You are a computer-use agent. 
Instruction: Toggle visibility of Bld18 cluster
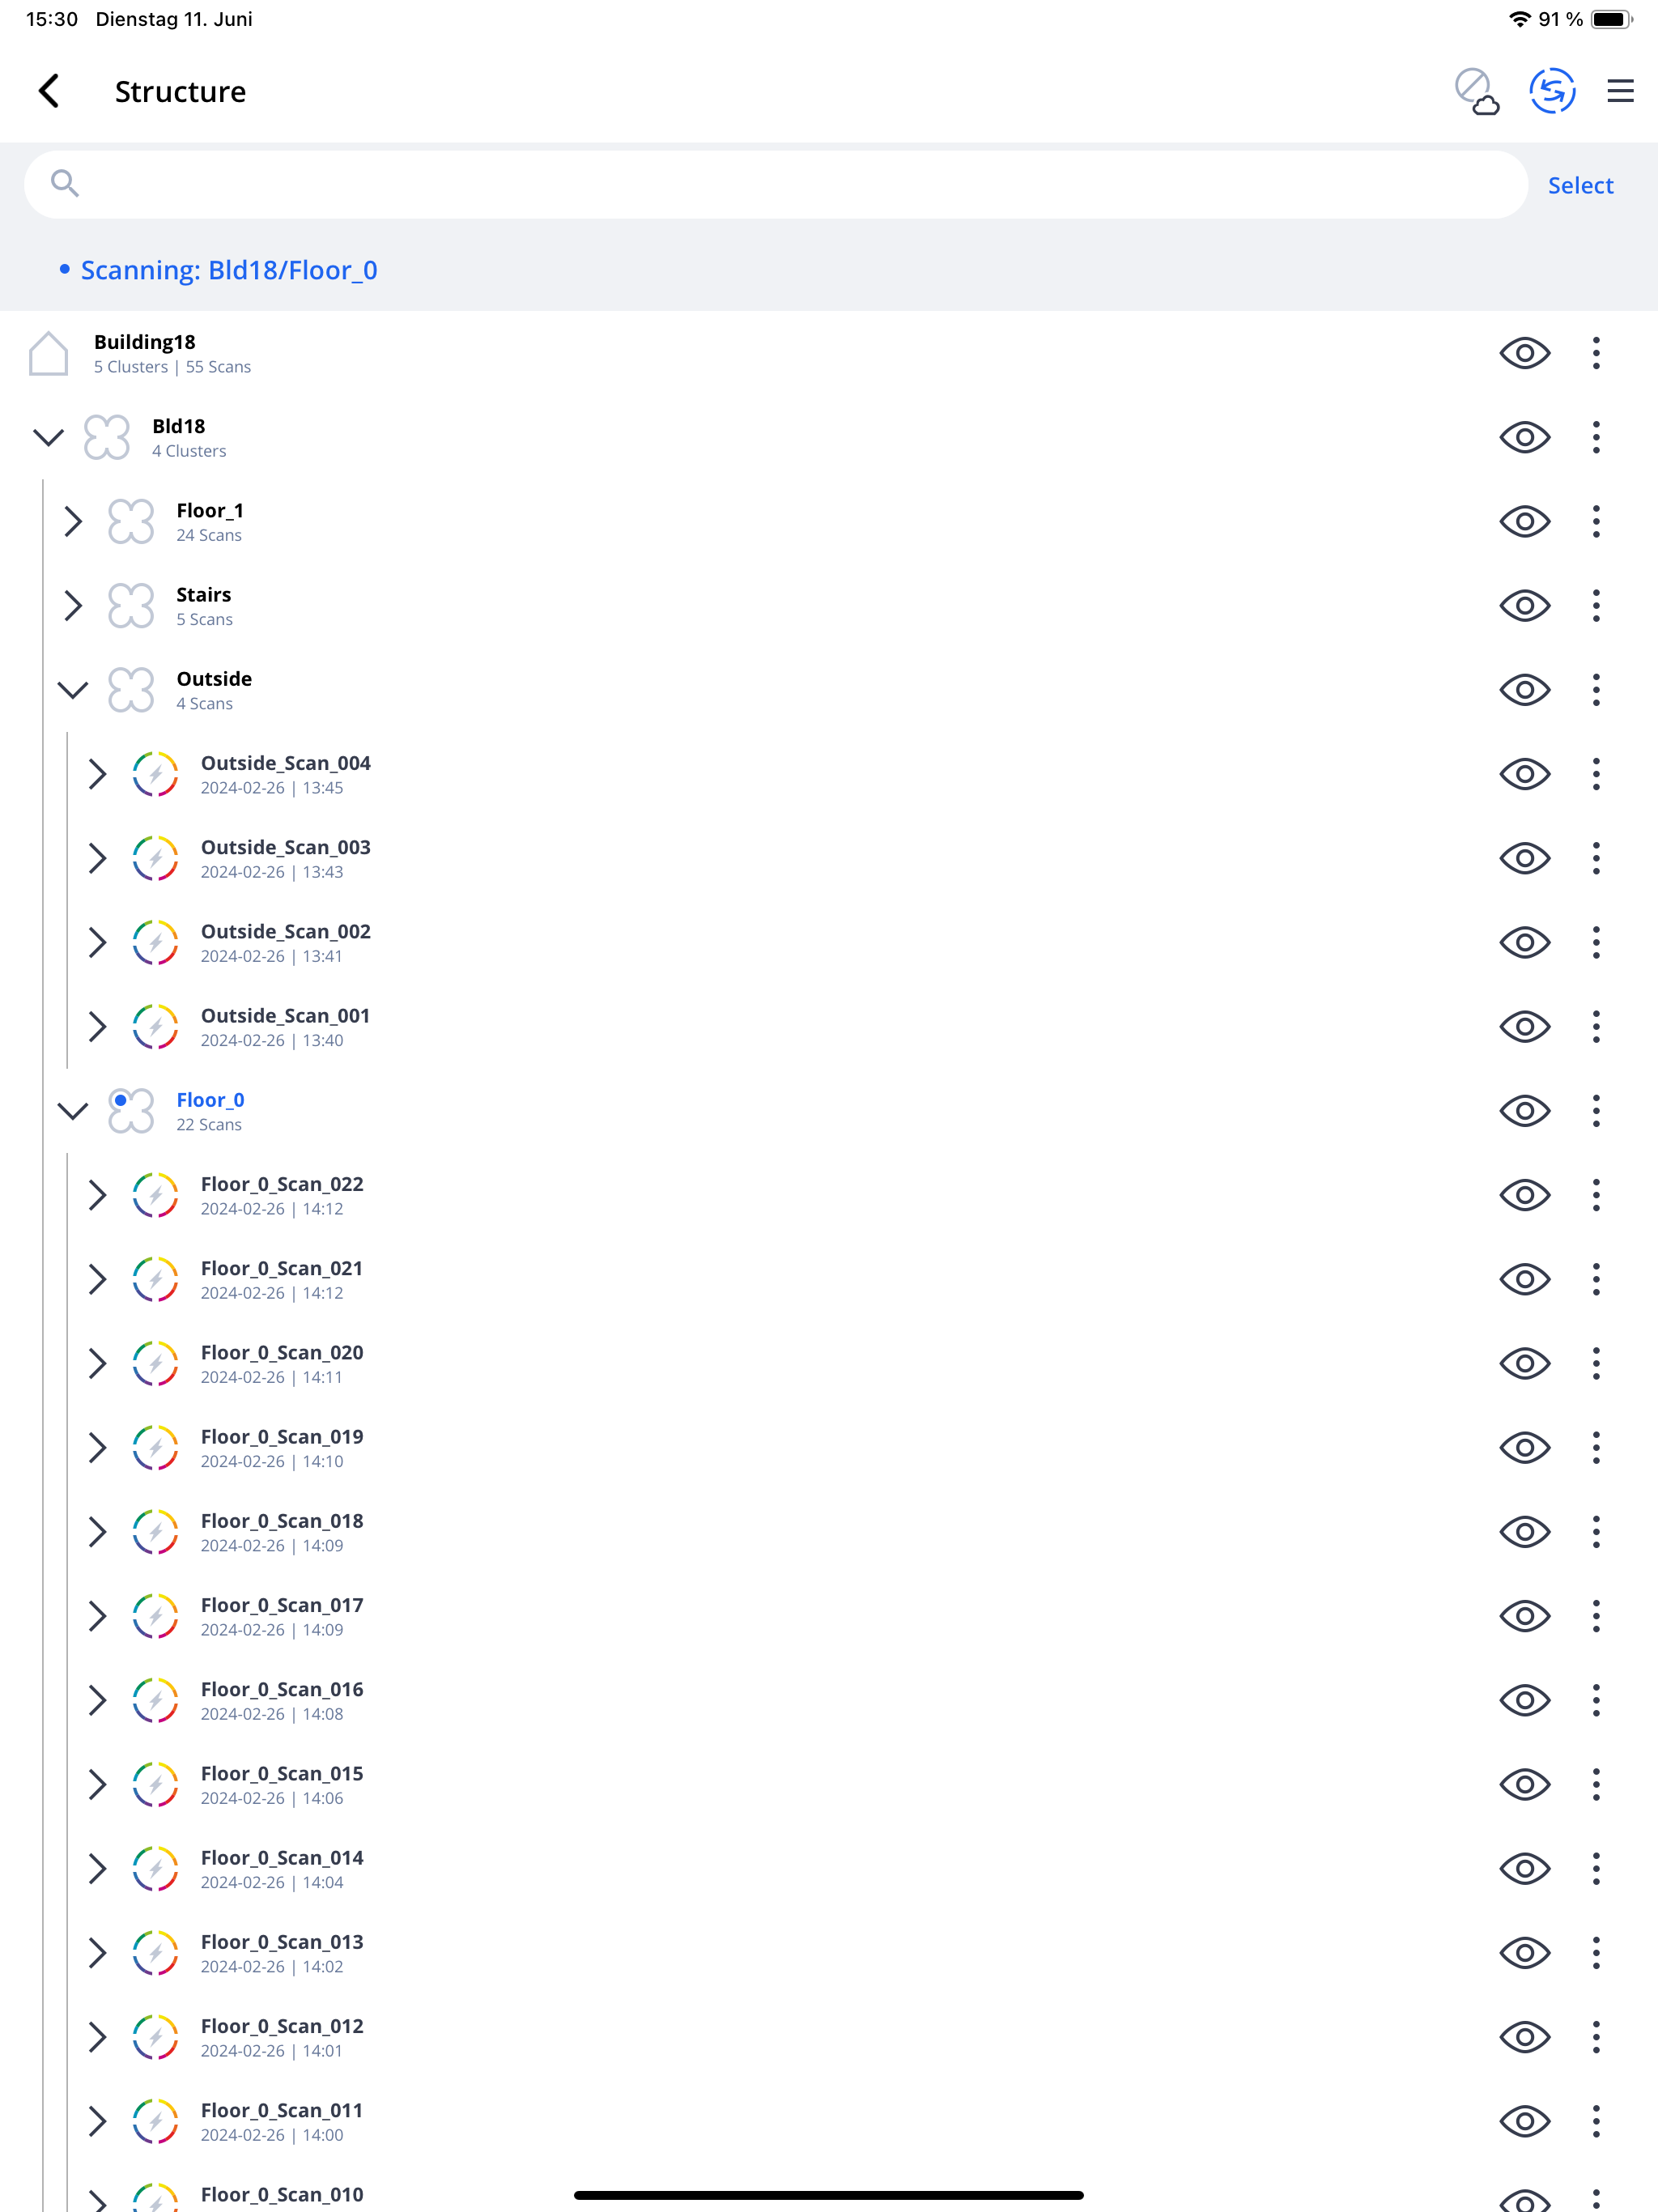[1524, 437]
